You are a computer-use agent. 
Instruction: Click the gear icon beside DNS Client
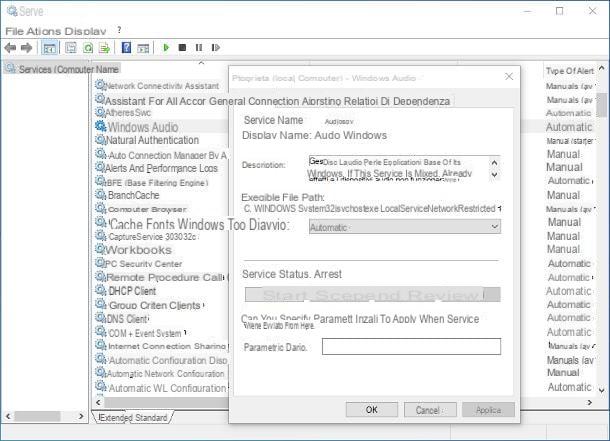(100, 318)
